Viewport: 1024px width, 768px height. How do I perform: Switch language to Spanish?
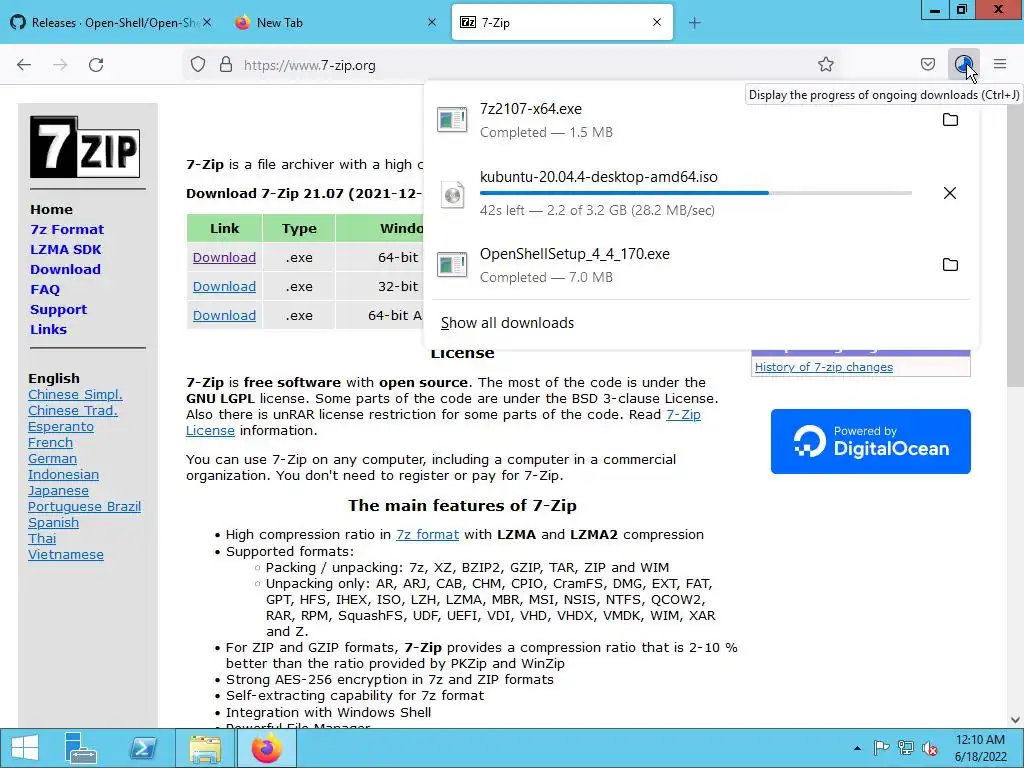coord(54,522)
